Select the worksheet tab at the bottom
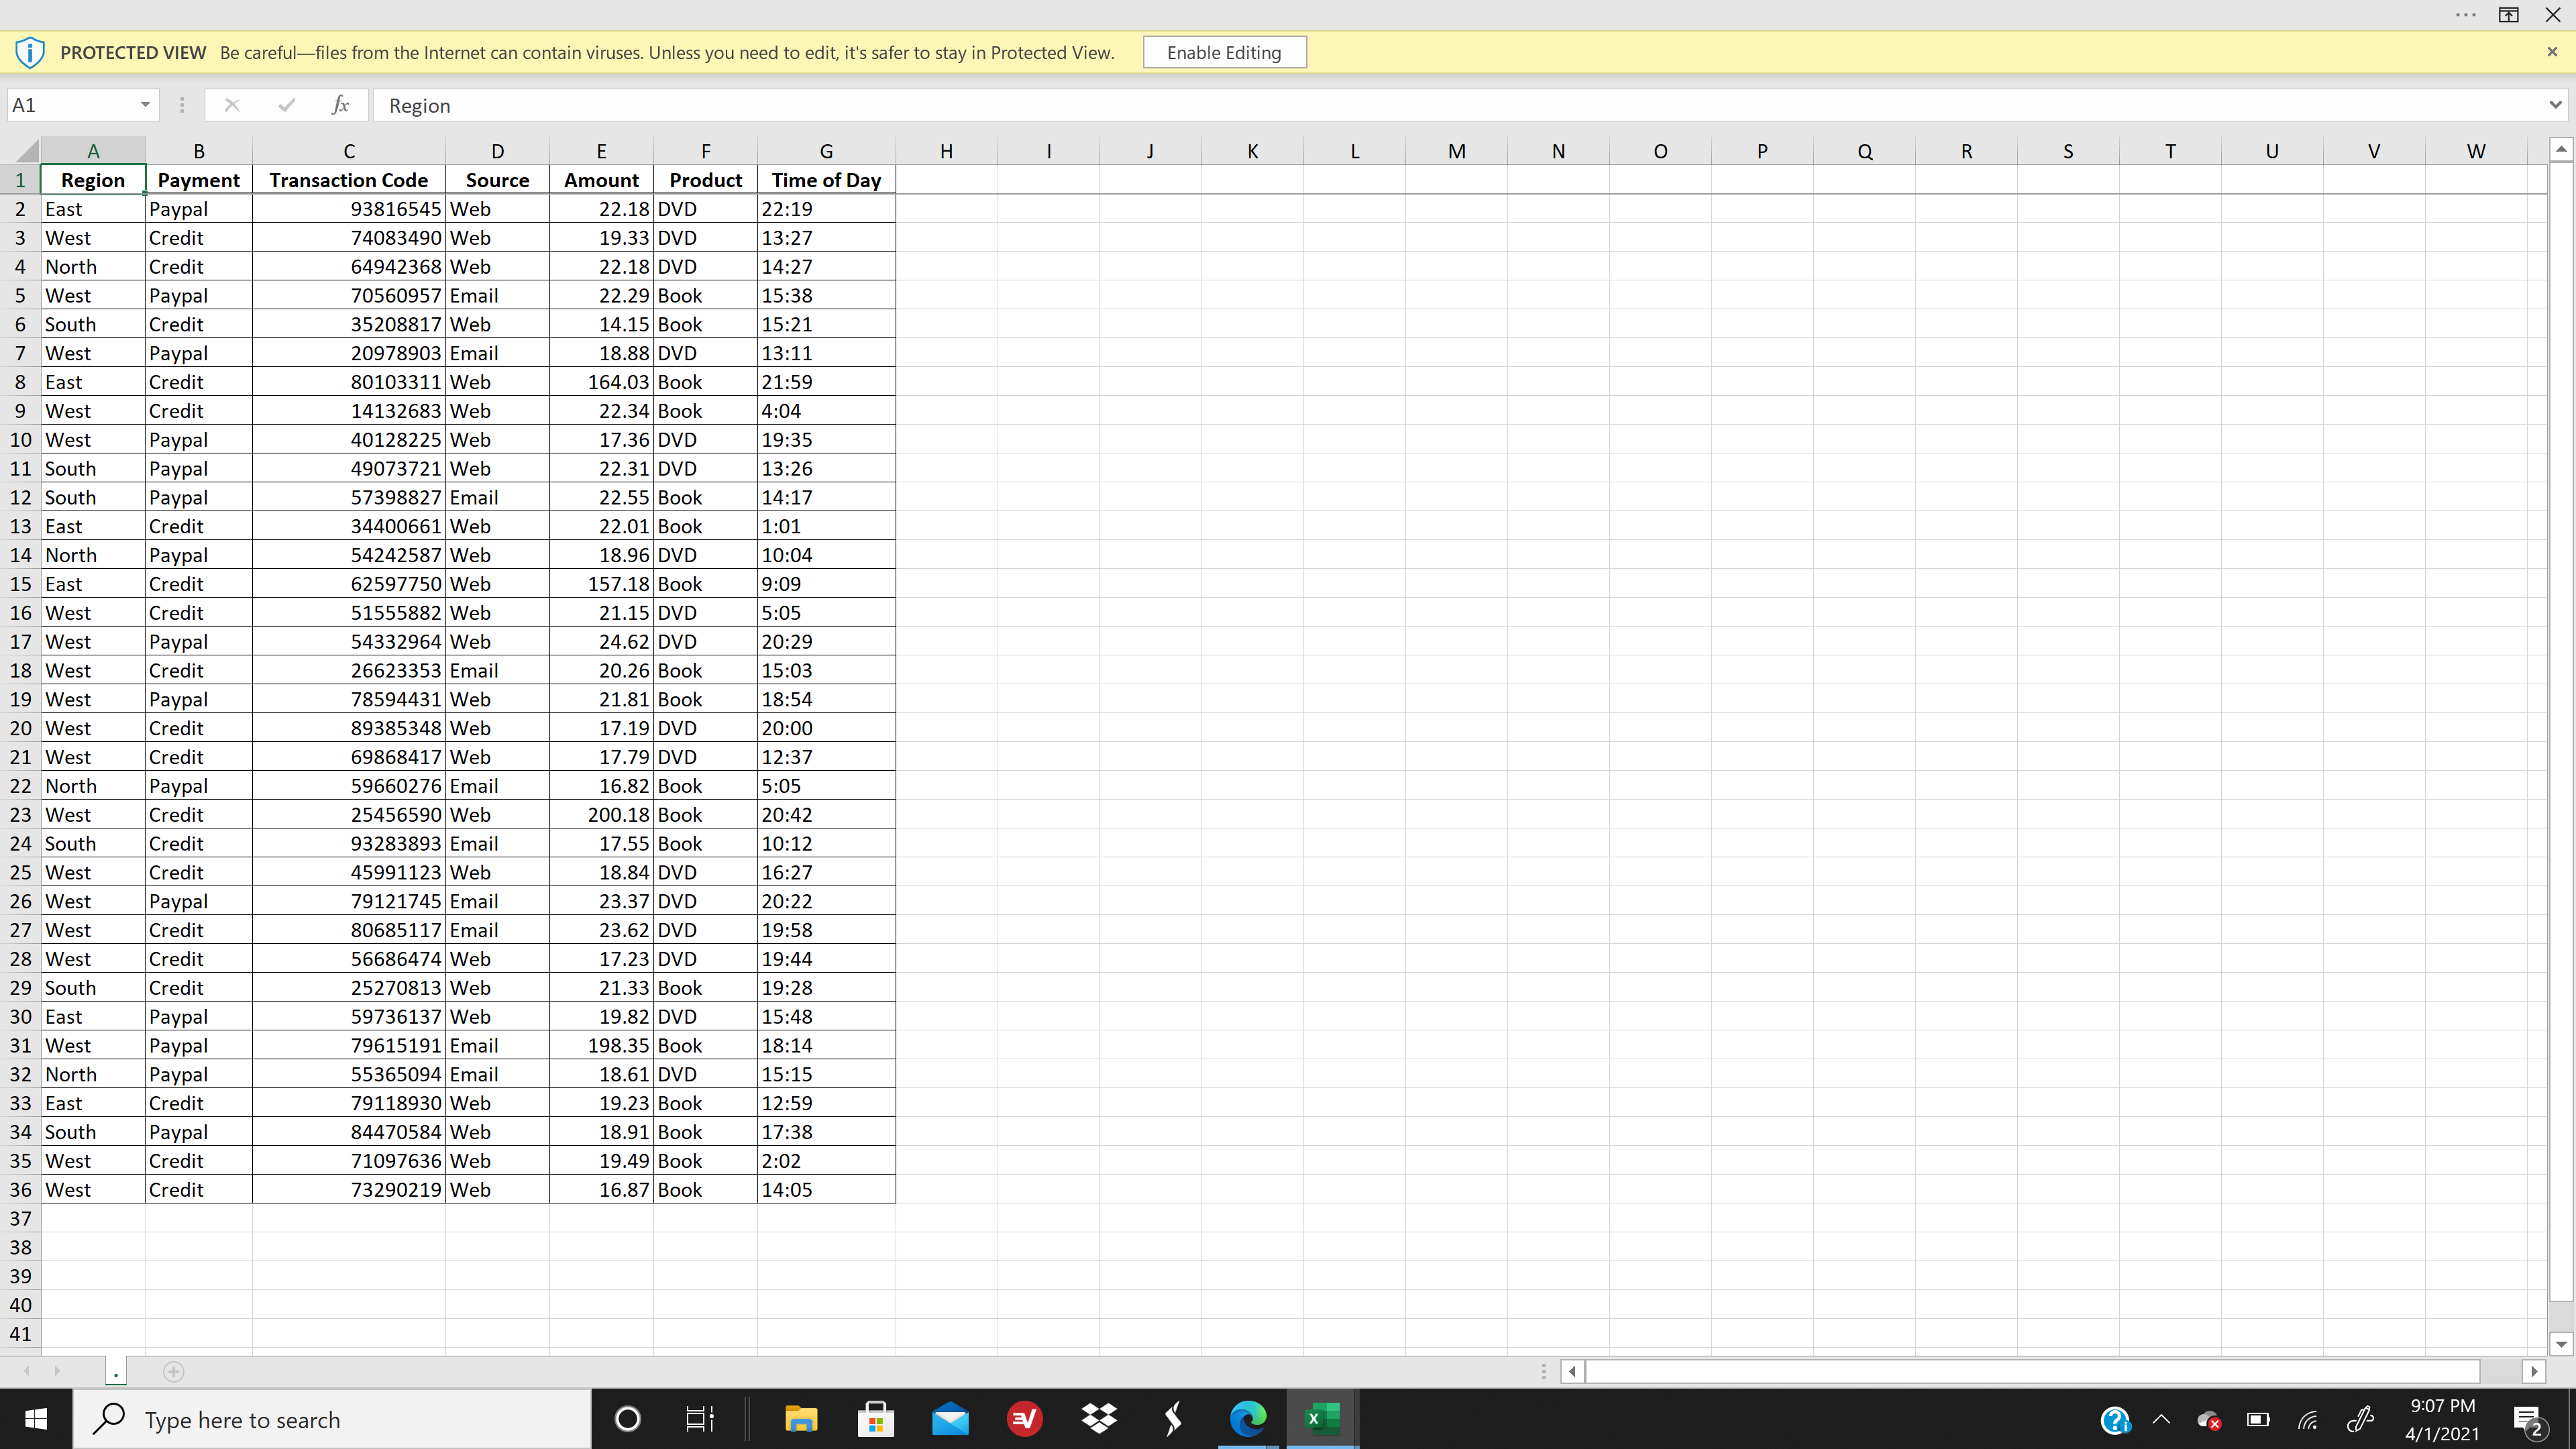 click(x=116, y=1372)
